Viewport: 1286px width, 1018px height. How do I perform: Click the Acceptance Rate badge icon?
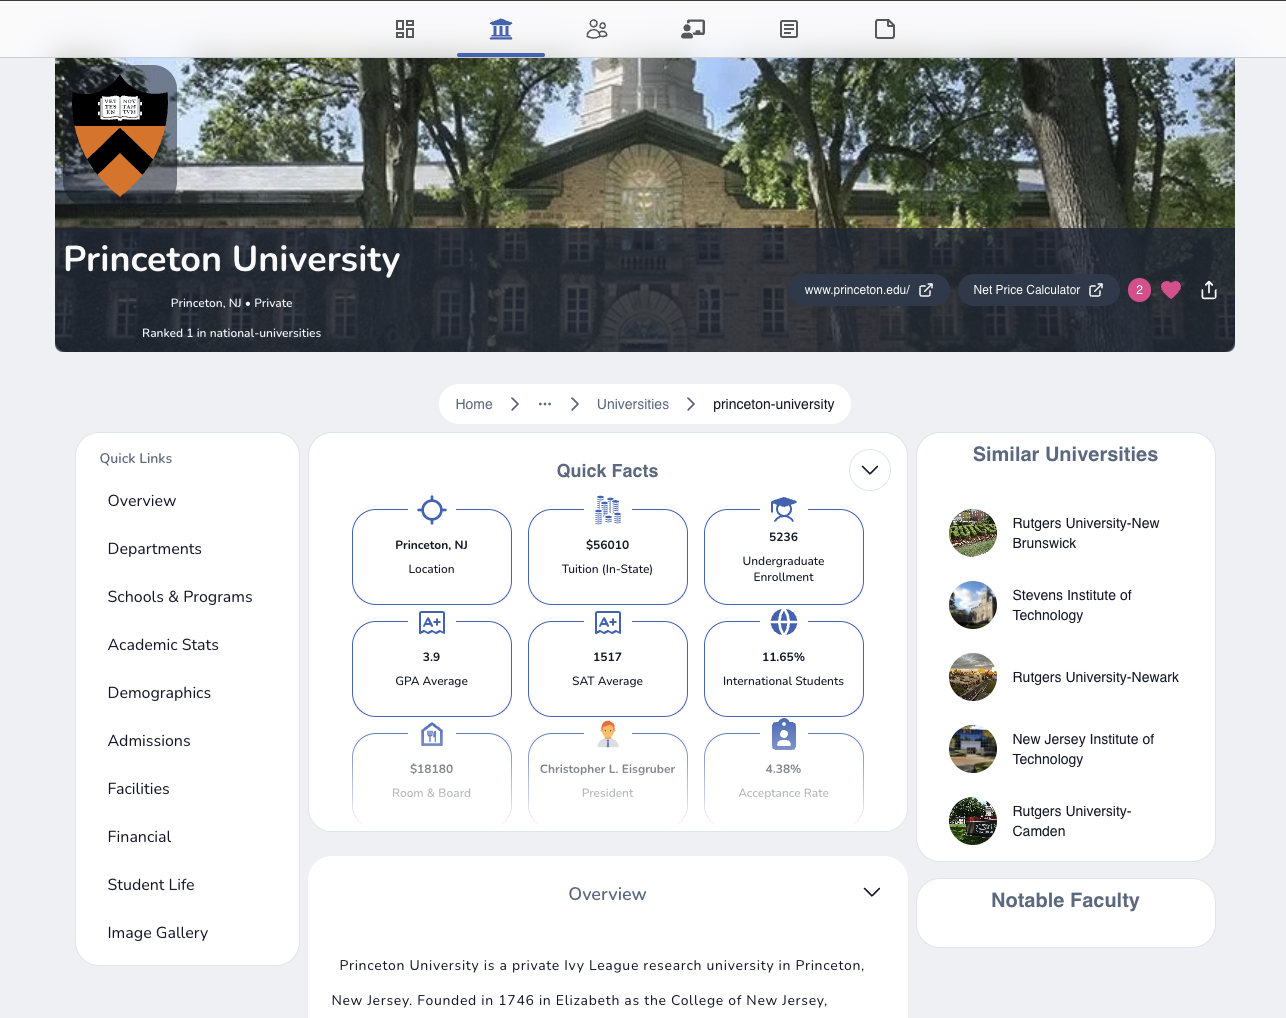coord(784,734)
